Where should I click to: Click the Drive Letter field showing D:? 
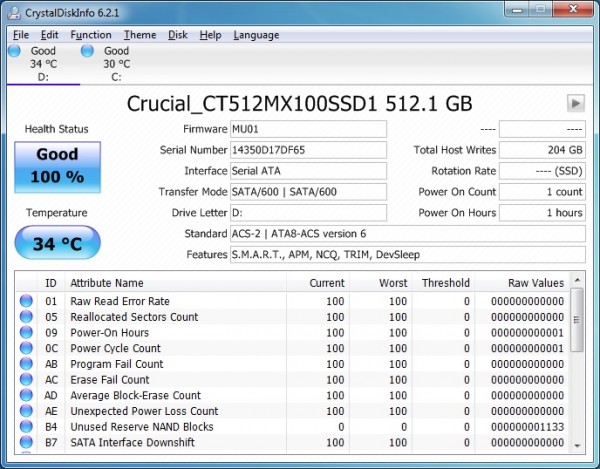click(x=308, y=213)
